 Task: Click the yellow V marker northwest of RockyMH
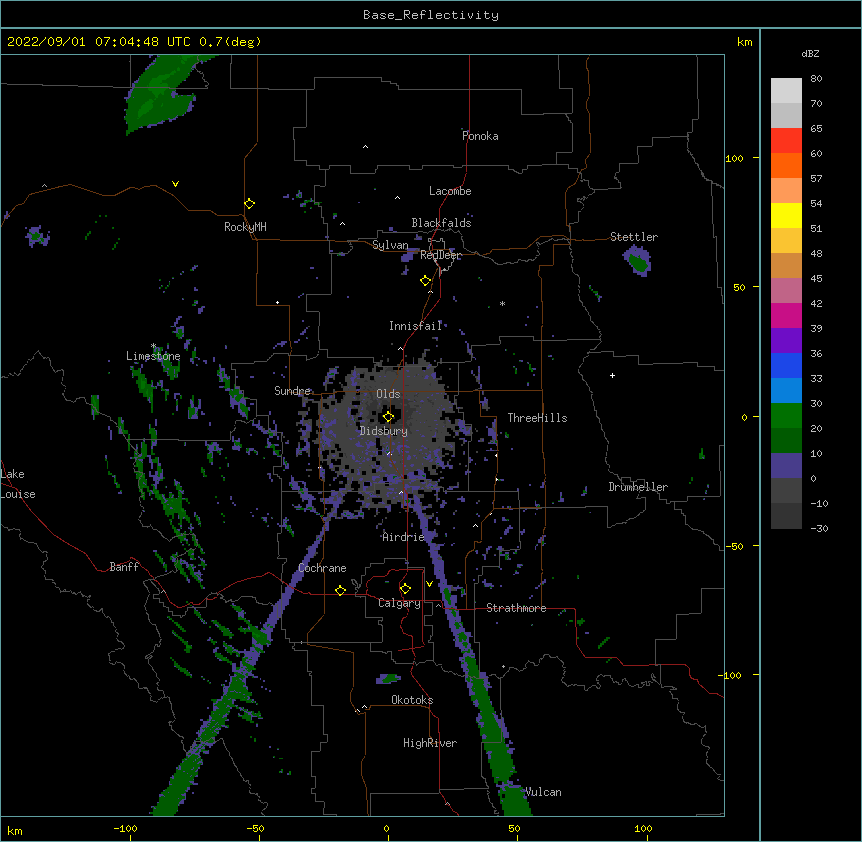[x=175, y=184]
